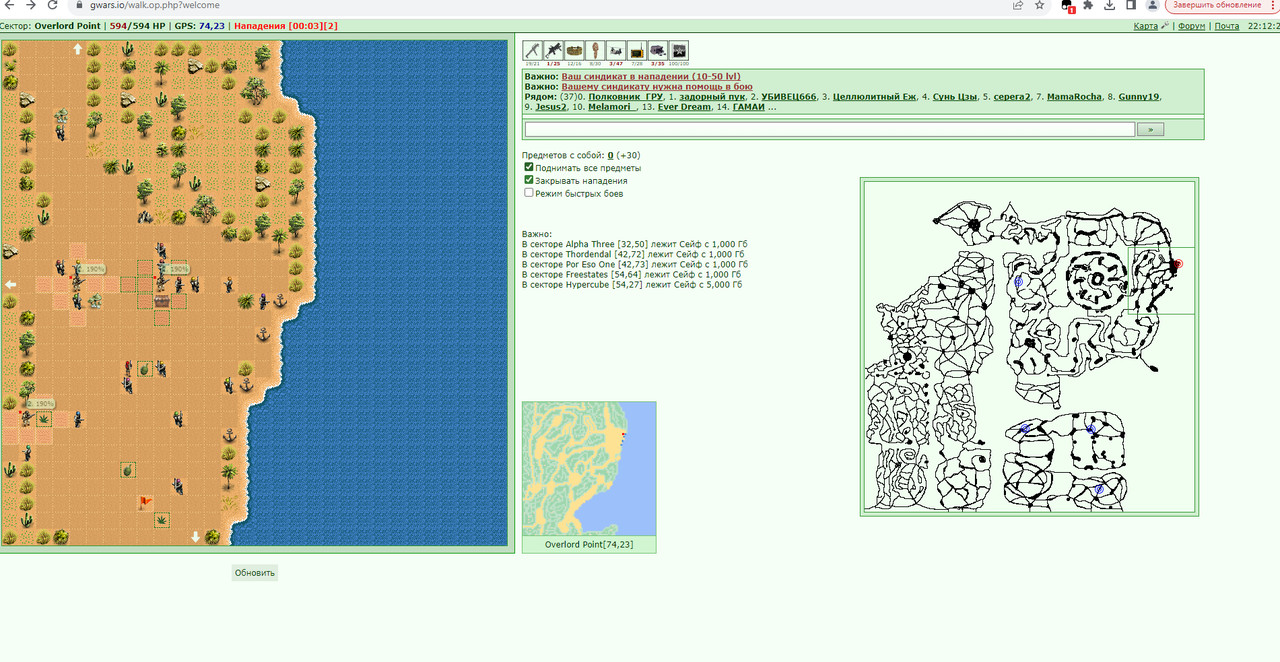1280x662 pixels.
Task: Open the Почта link
Action: [1226, 26]
